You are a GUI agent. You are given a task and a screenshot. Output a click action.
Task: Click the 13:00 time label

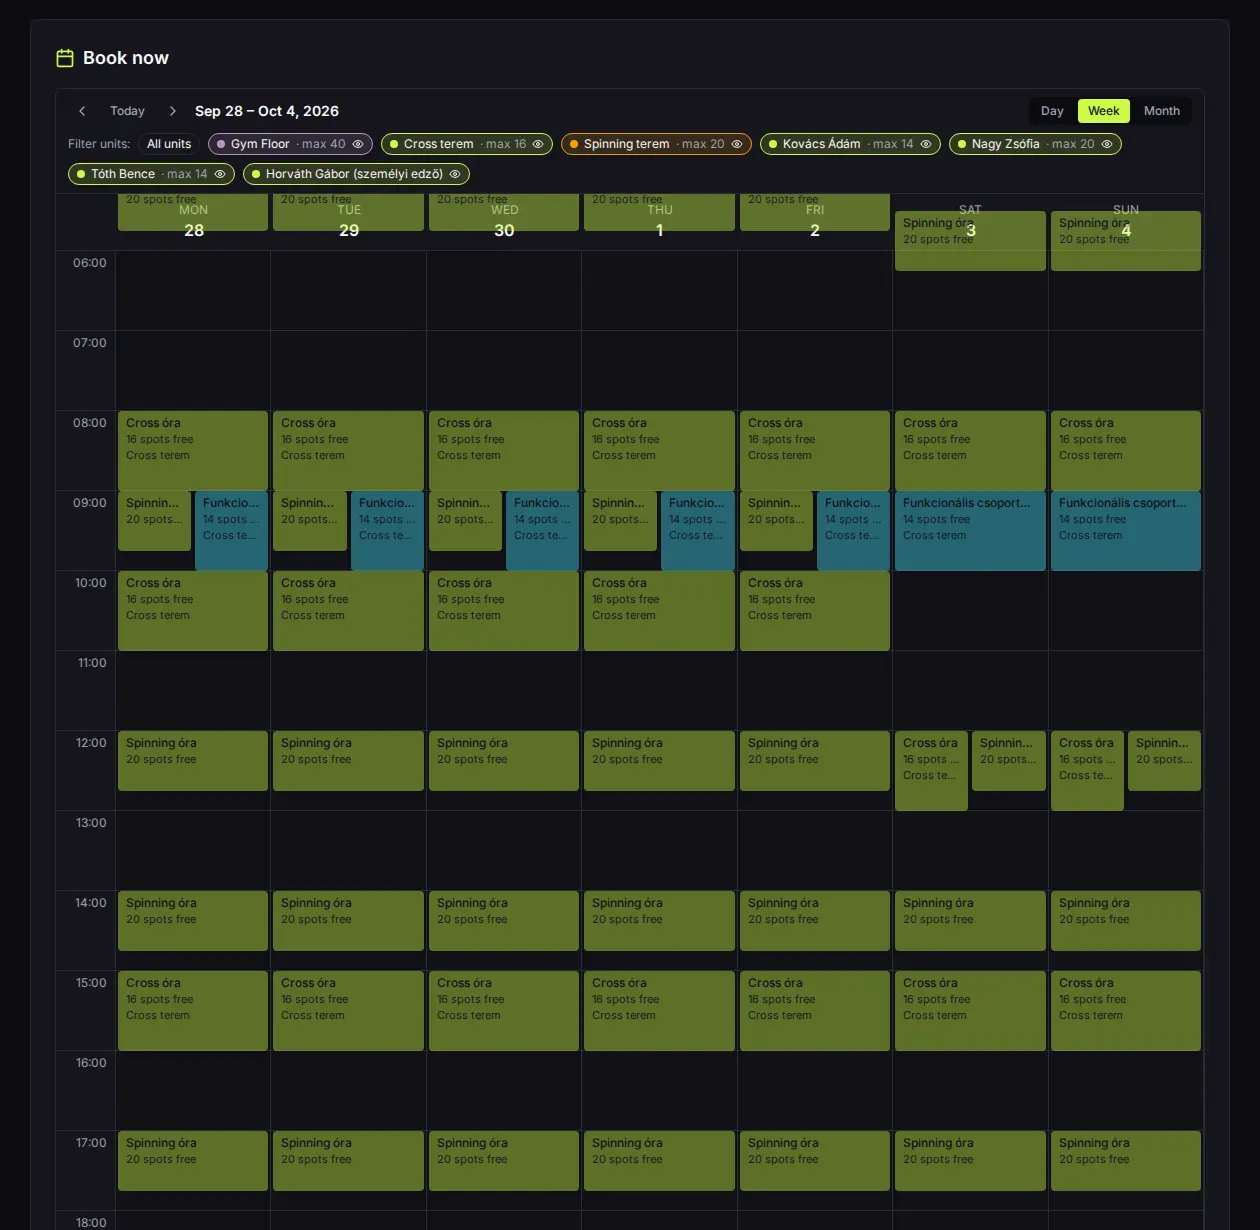tap(91, 823)
